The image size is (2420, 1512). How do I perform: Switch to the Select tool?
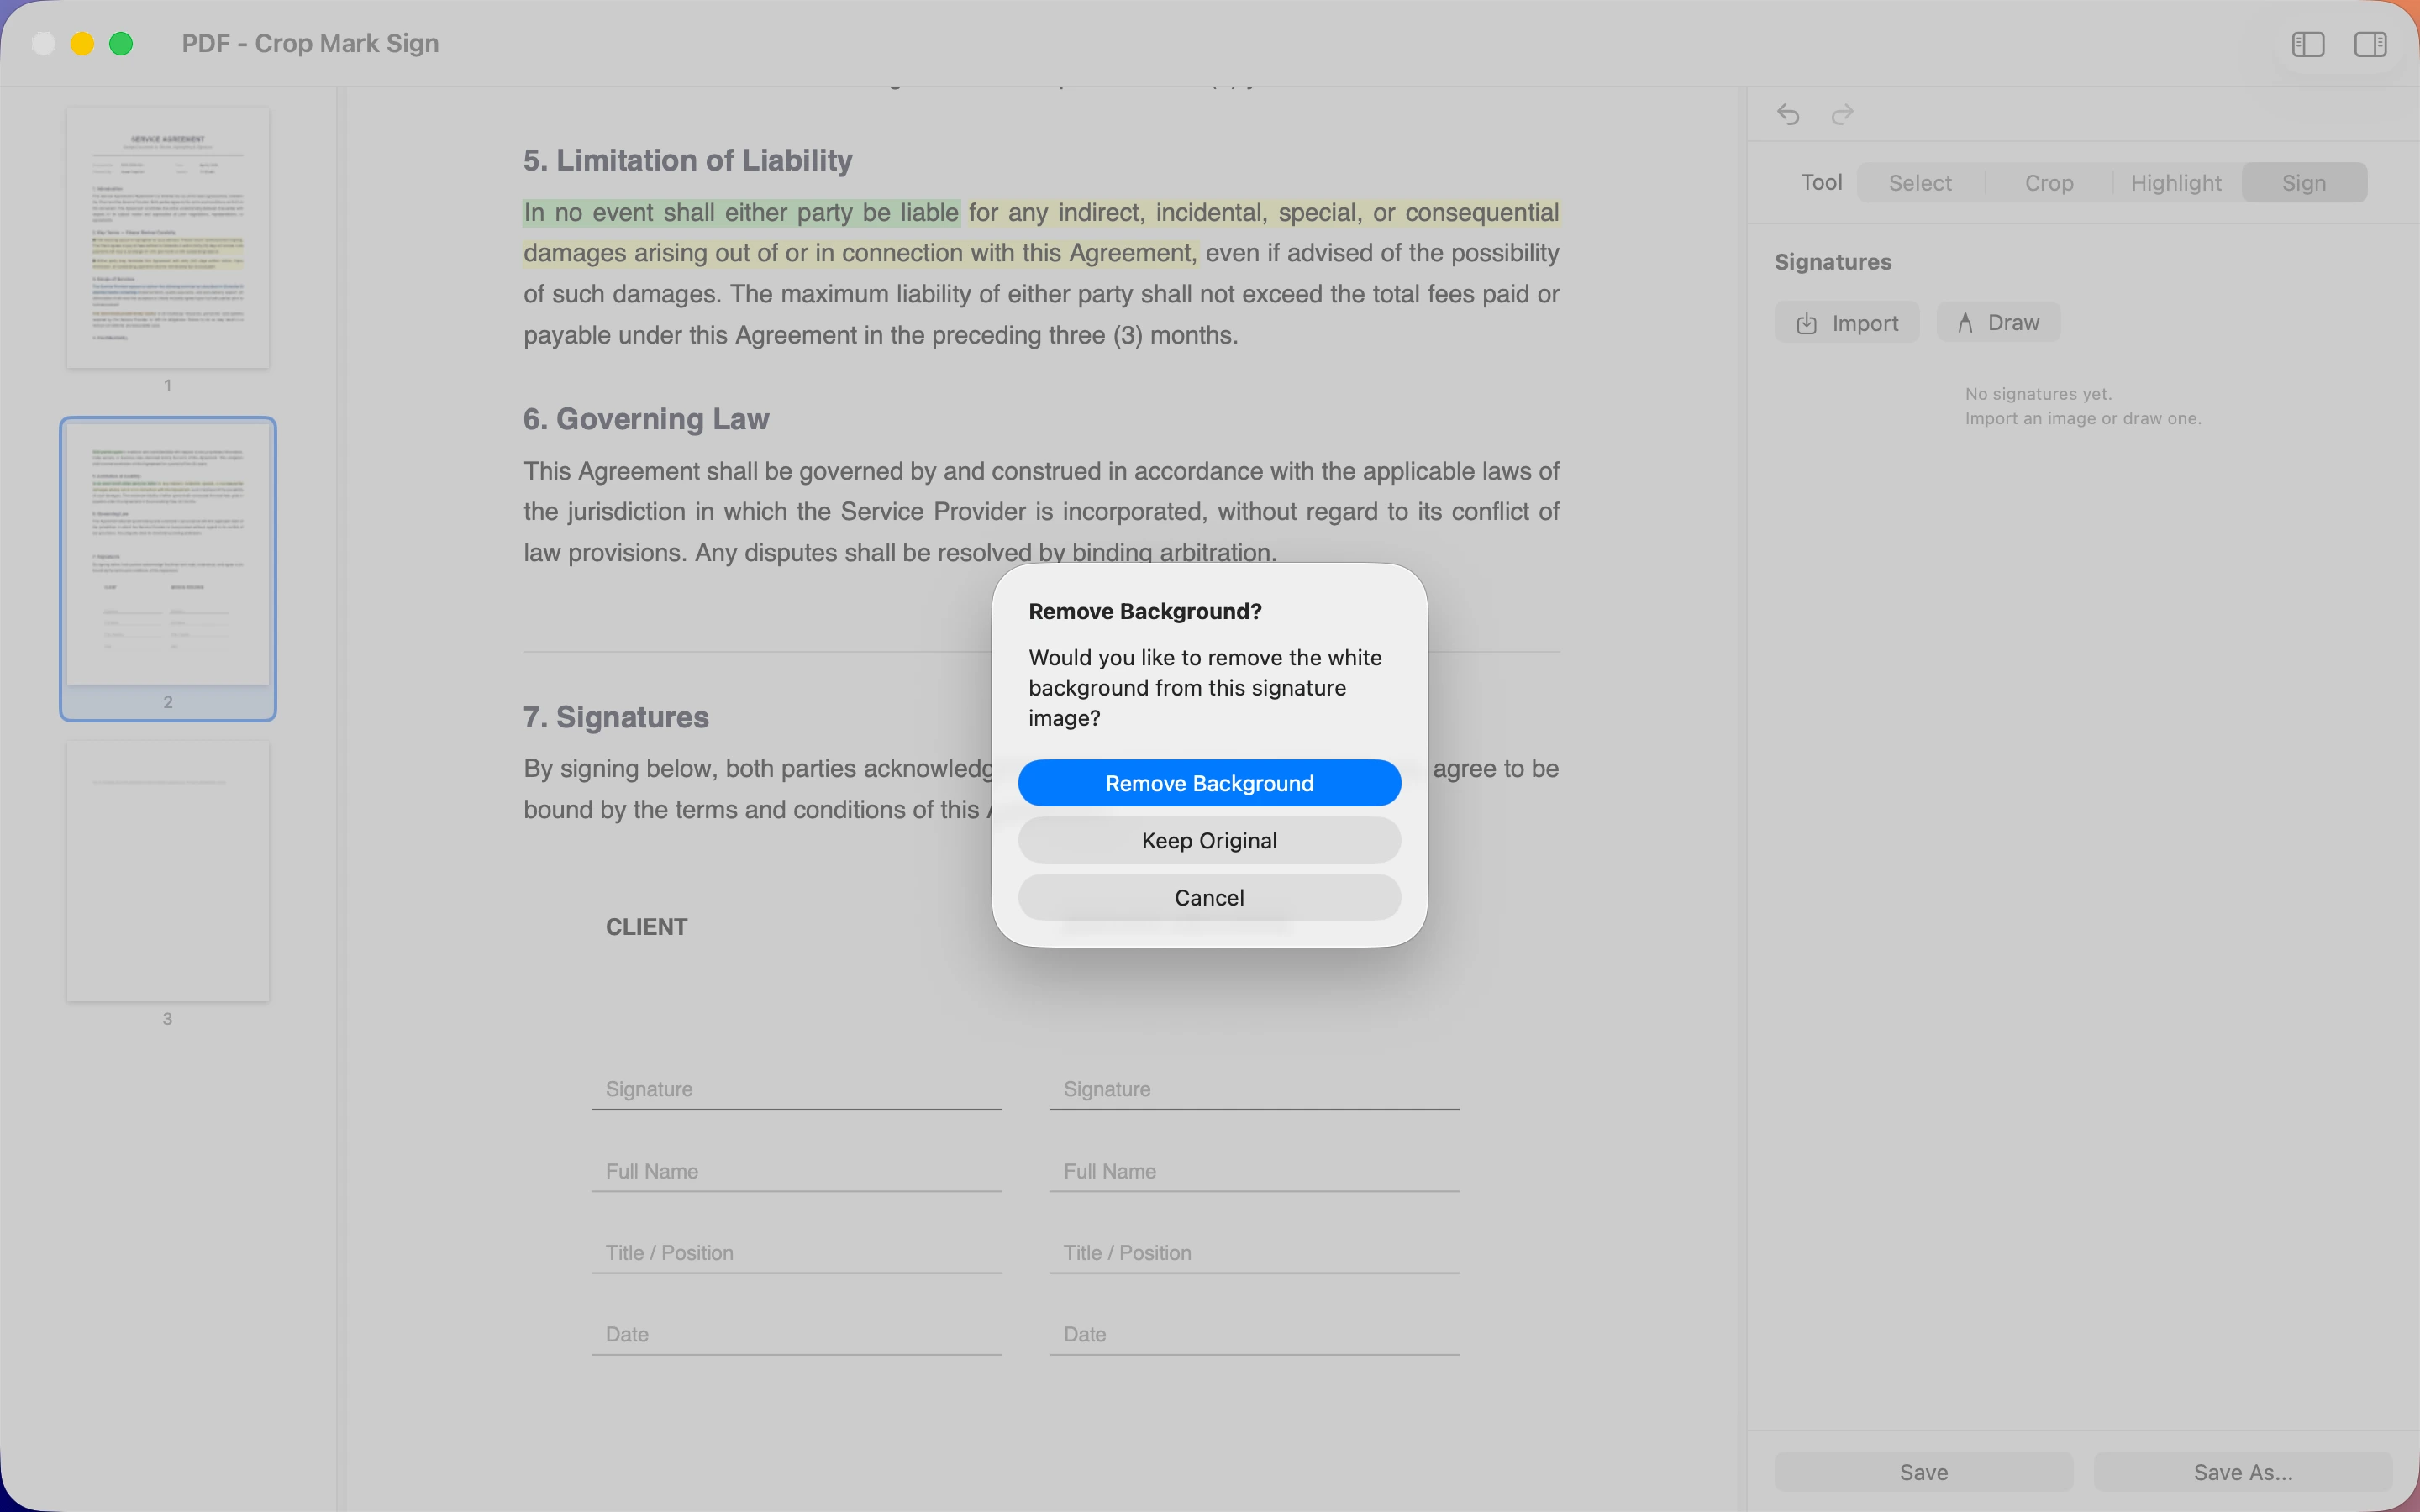coord(1920,183)
